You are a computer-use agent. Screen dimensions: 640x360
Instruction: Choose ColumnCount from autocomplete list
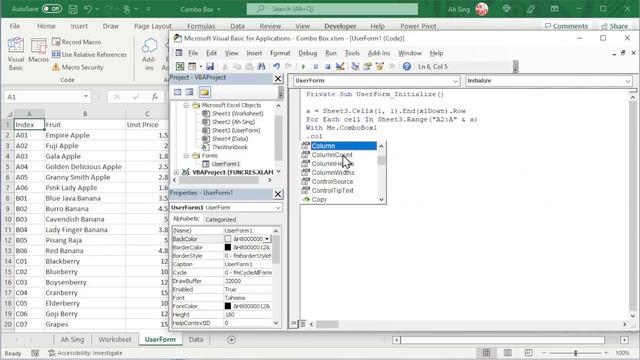coord(331,155)
